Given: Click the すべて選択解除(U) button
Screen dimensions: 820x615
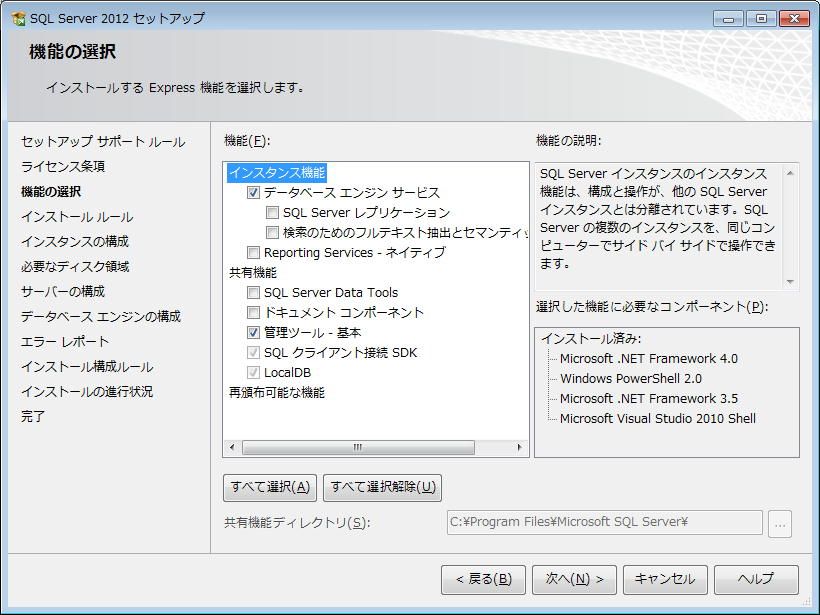Looking at the screenshot, I should click(x=383, y=487).
